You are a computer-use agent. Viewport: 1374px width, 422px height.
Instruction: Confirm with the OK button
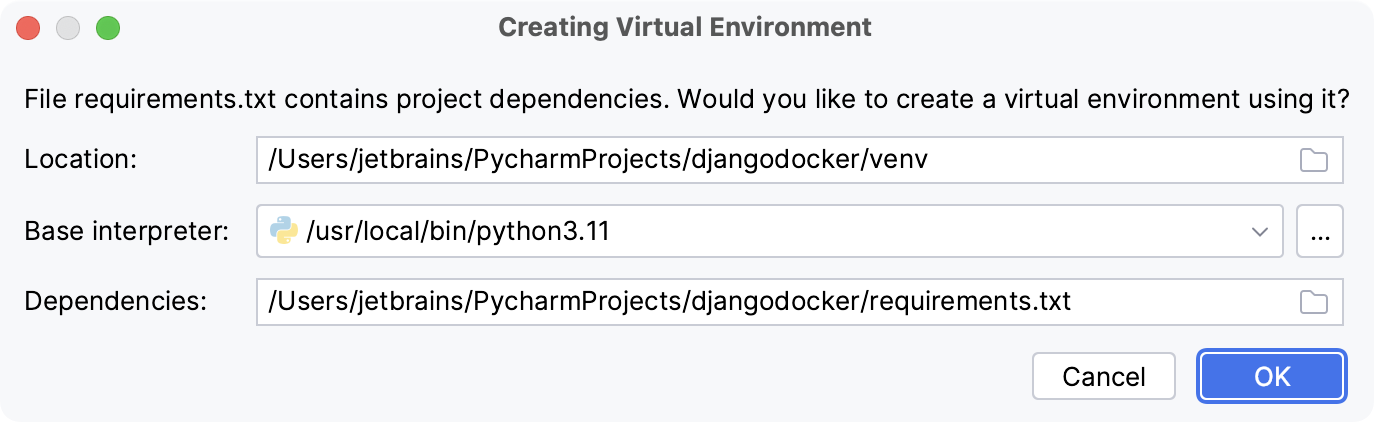coord(1272,377)
